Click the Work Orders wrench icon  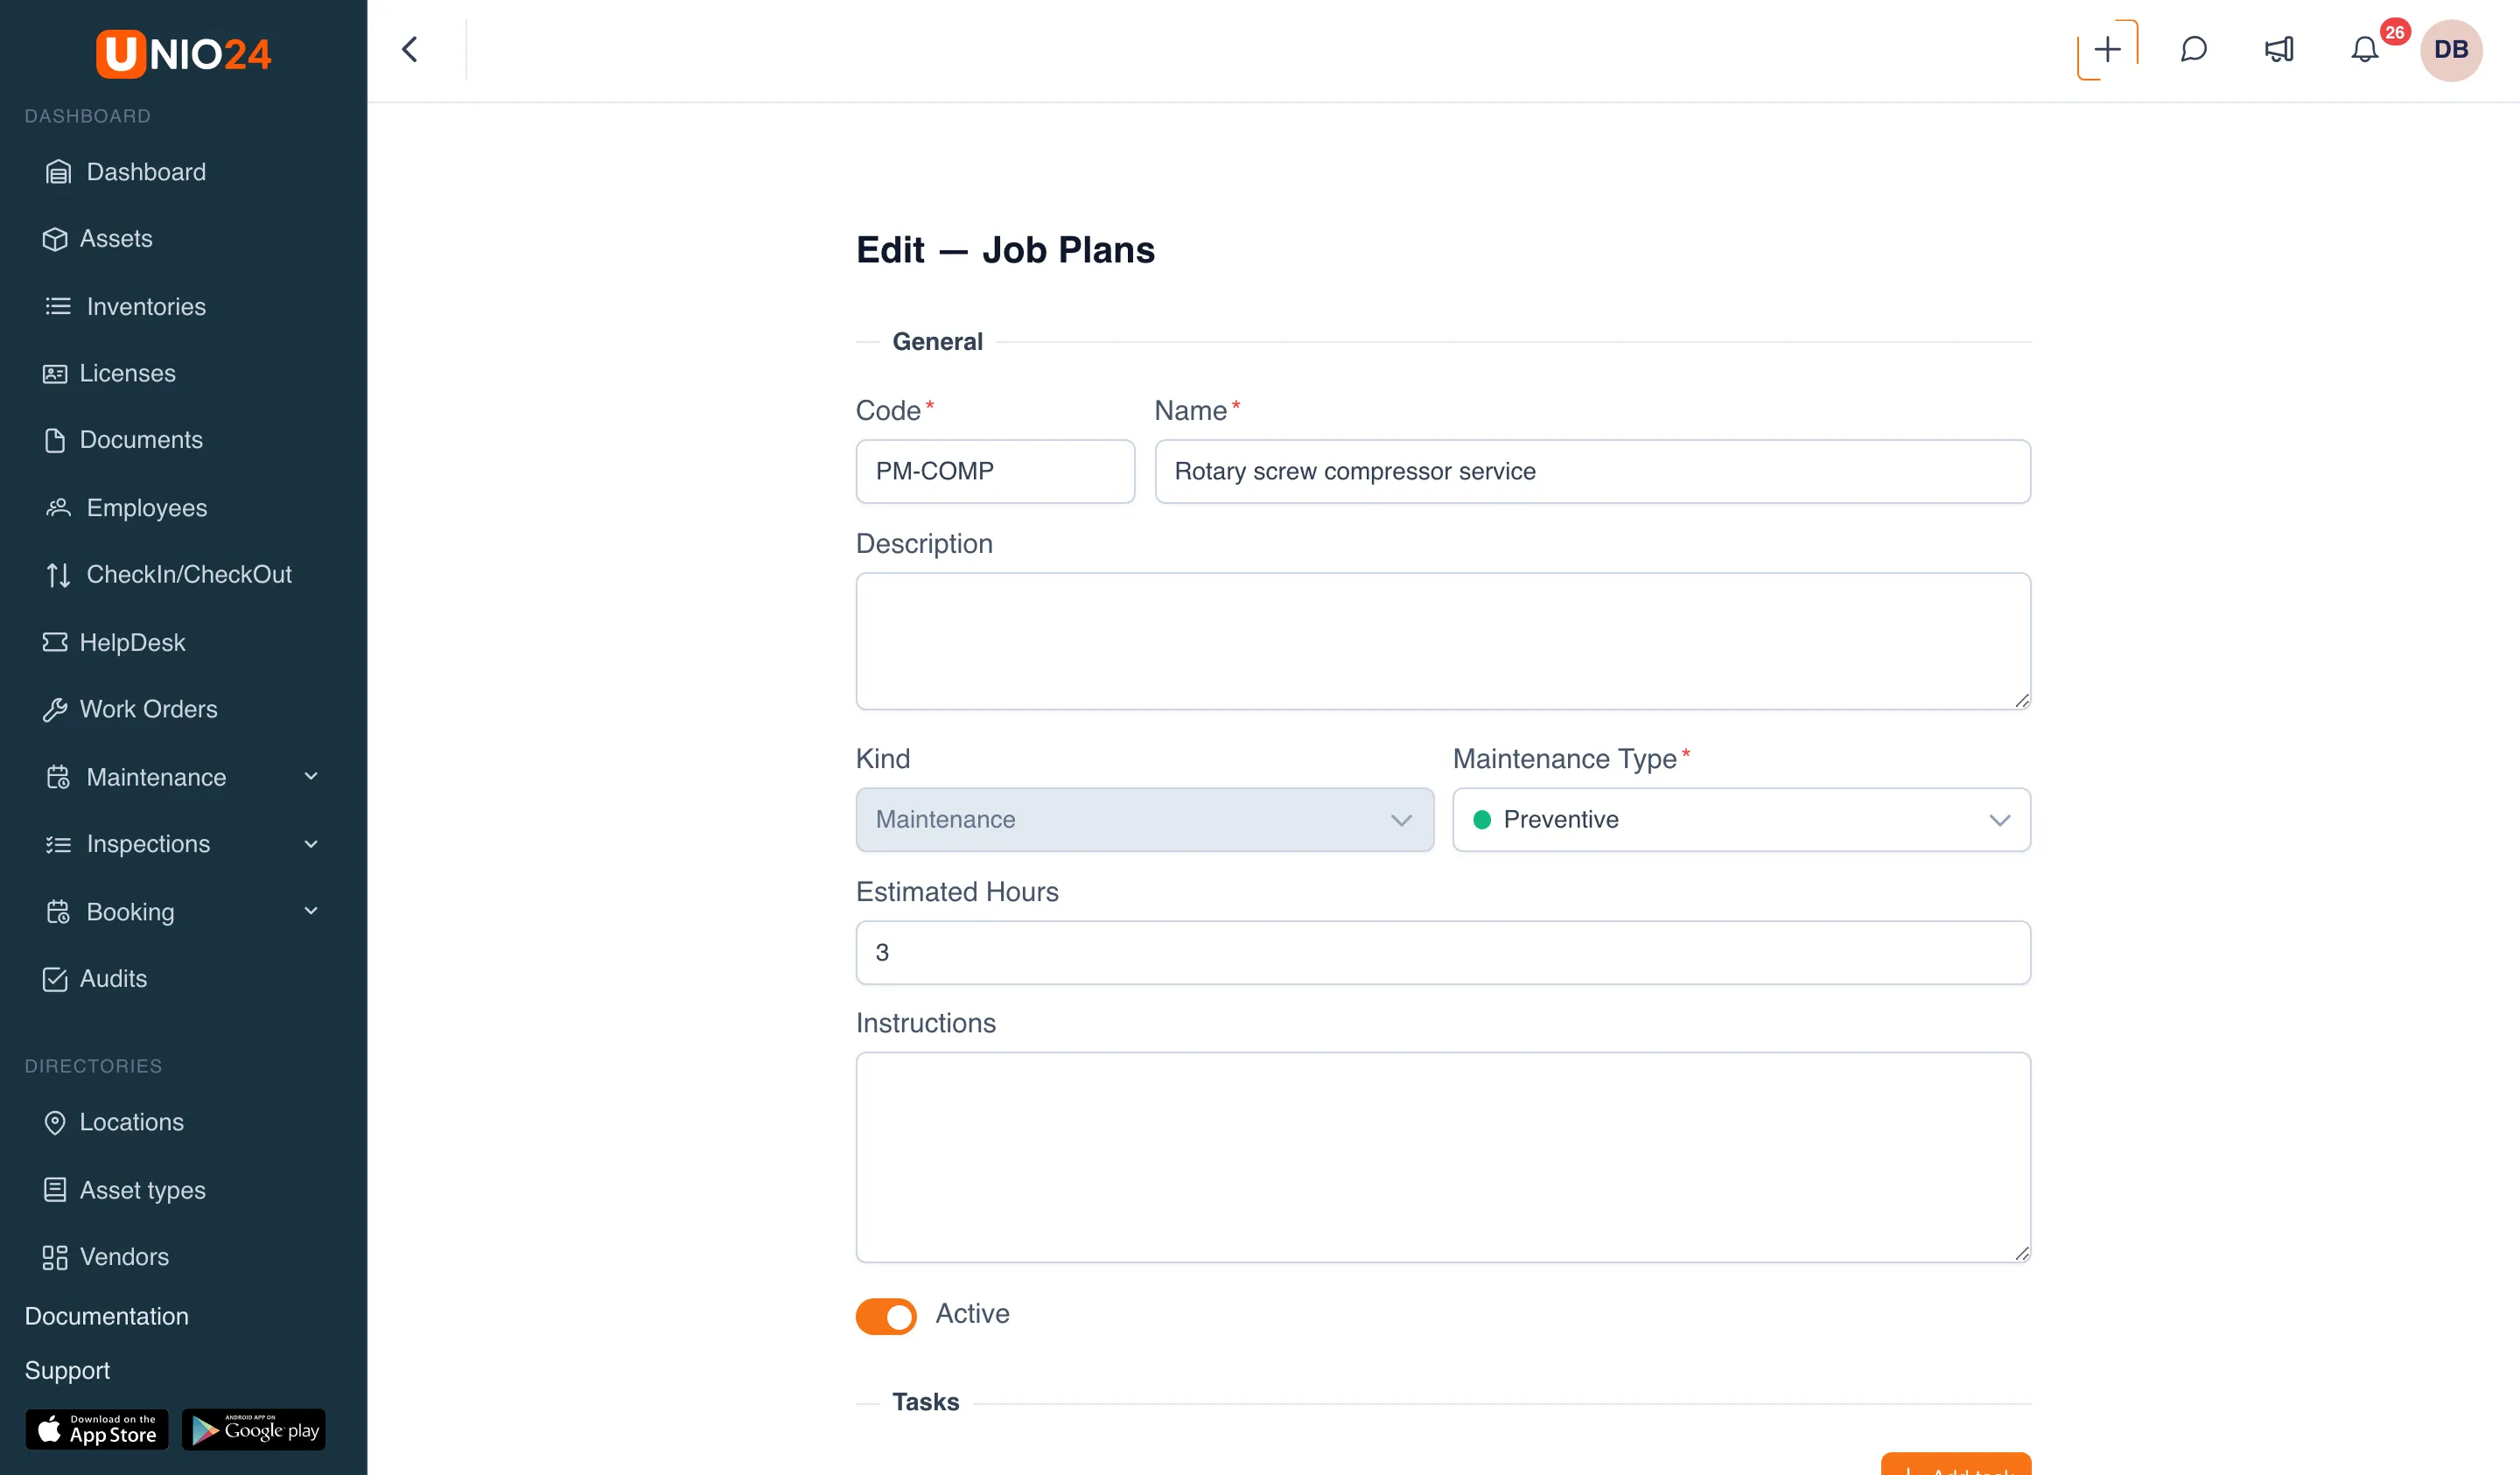(x=55, y=709)
